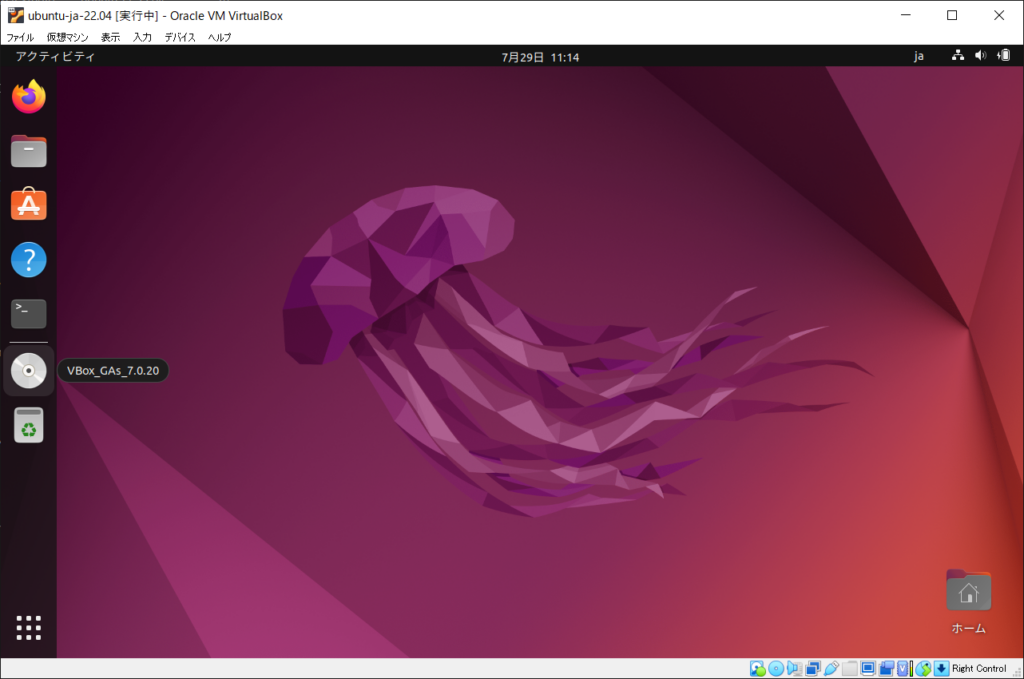
Task: Click the Right Control host key label
Action: click(x=979, y=668)
